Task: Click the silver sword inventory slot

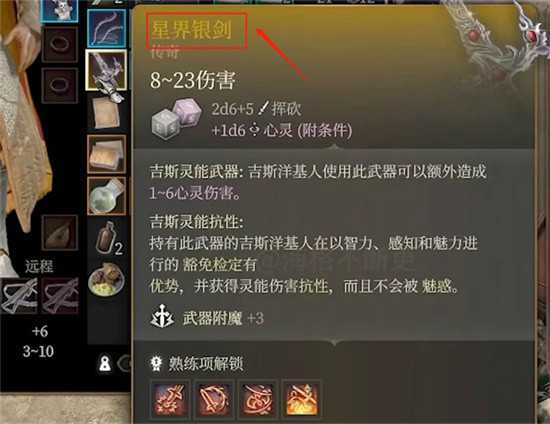Action: tap(106, 70)
